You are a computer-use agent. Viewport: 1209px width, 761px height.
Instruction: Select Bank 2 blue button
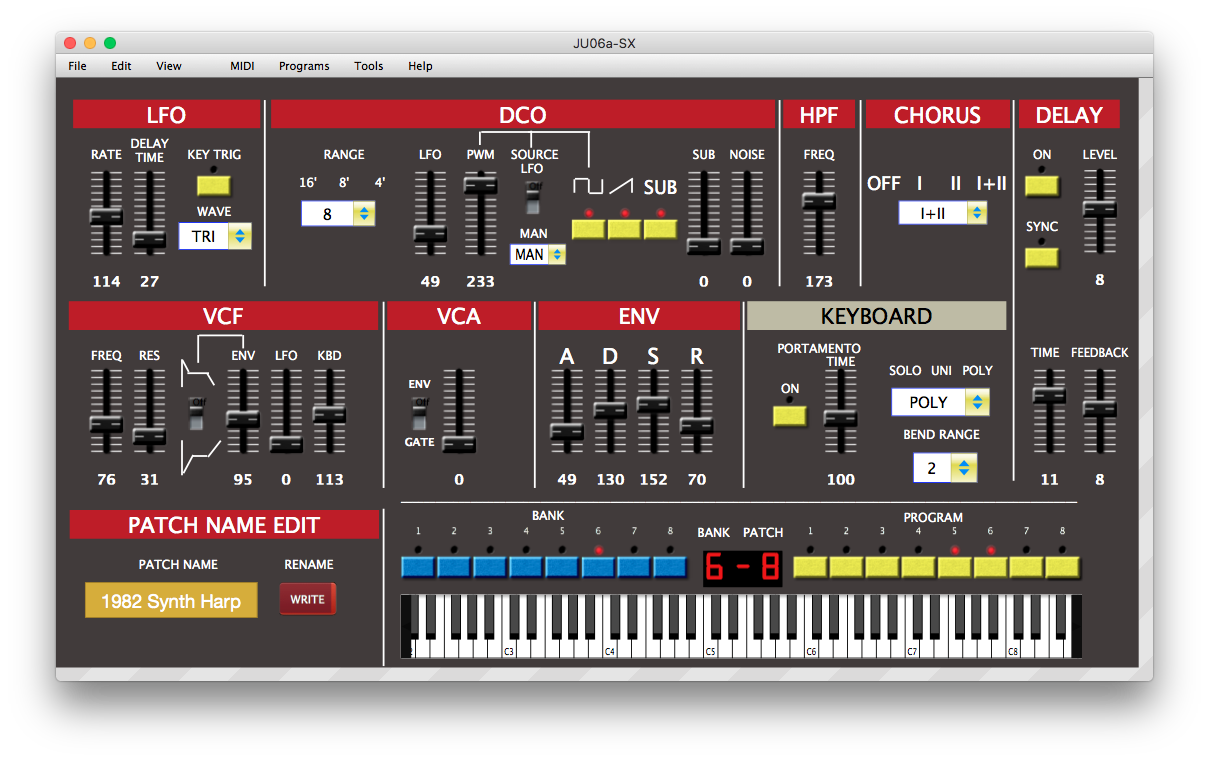pos(454,567)
